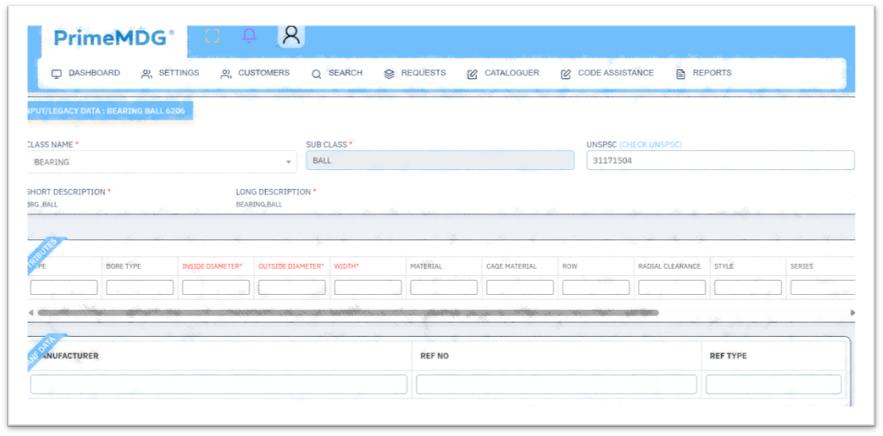The width and height of the screenshot is (883, 436).
Task: Open Code Assistance from the nav bar
Action: coord(607,73)
